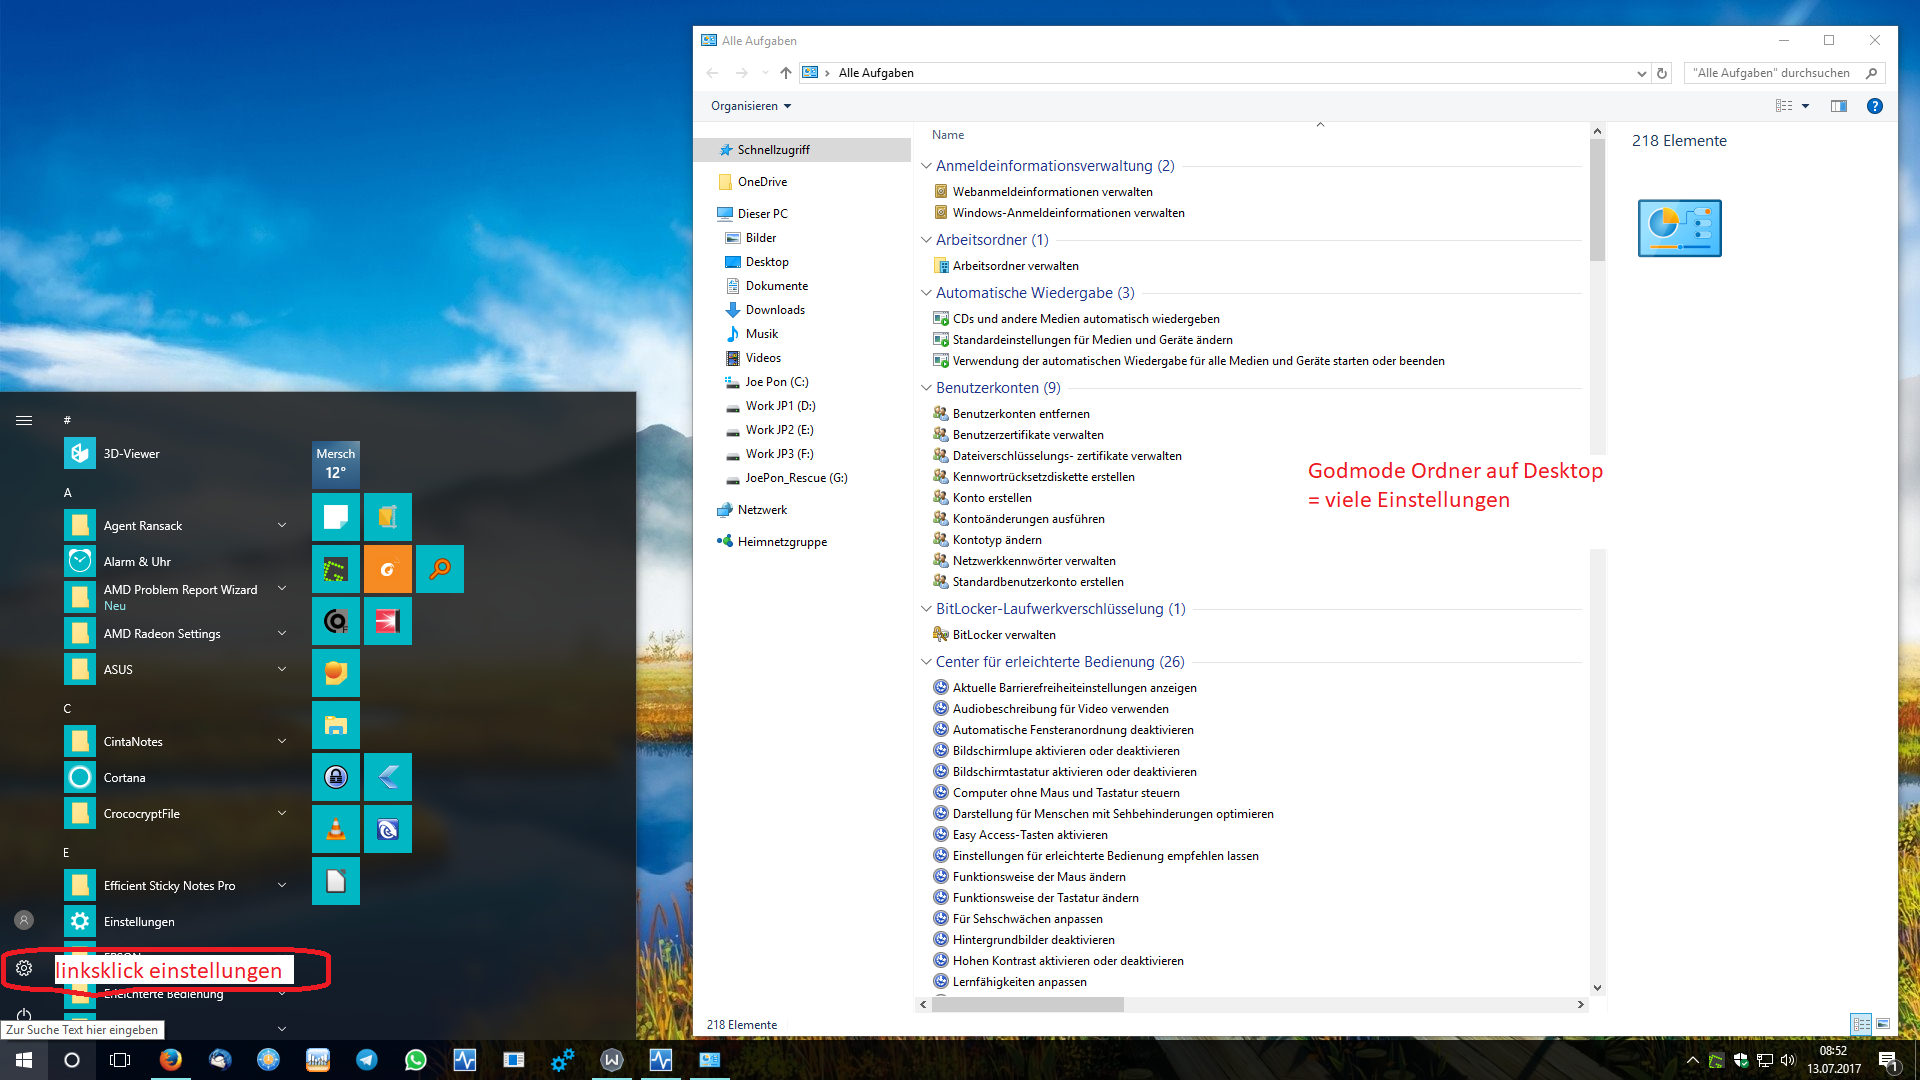This screenshot has width=1920, height=1080.
Task: Open the orange search tile in Start
Action: pos(439,569)
